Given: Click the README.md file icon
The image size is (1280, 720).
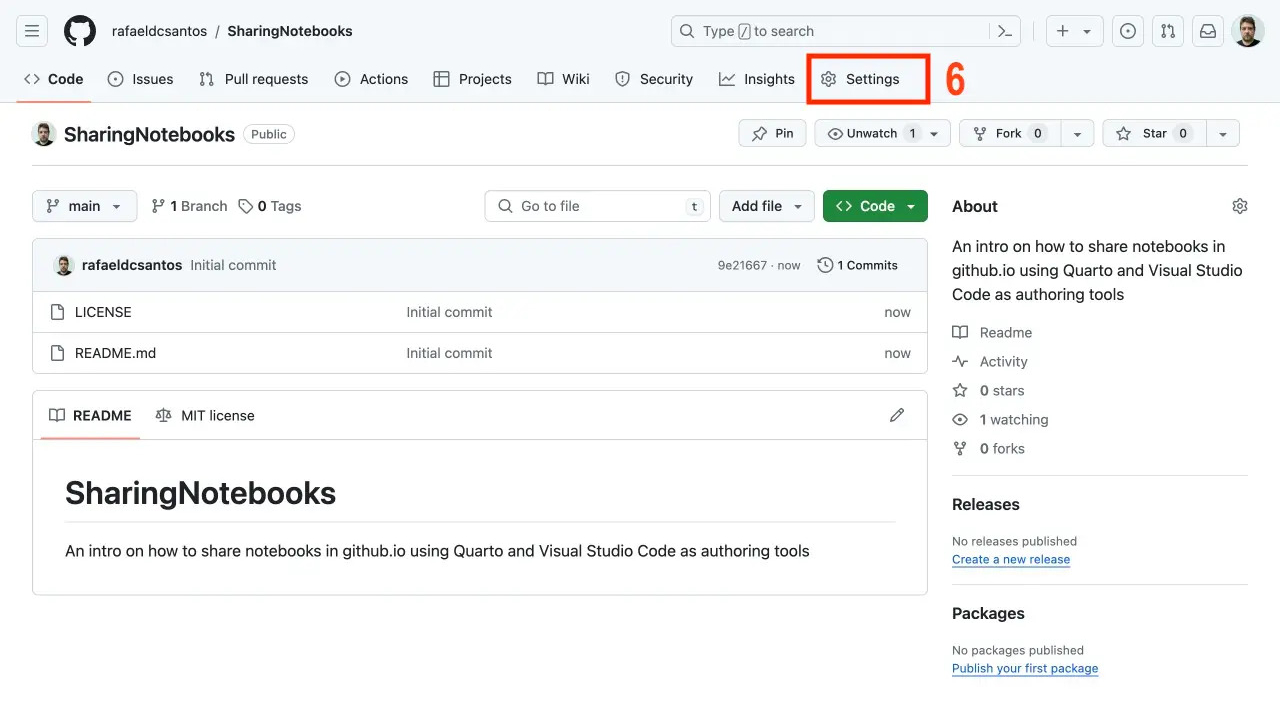Looking at the screenshot, I should click(57, 353).
